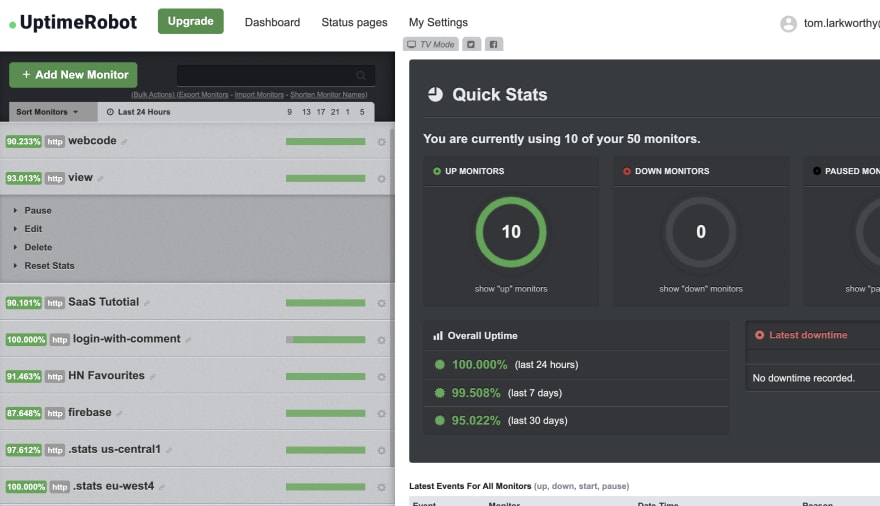The height and width of the screenshot is (506, 880).
Task: Open the Facebook share icon
Action: tap(494, 44)
